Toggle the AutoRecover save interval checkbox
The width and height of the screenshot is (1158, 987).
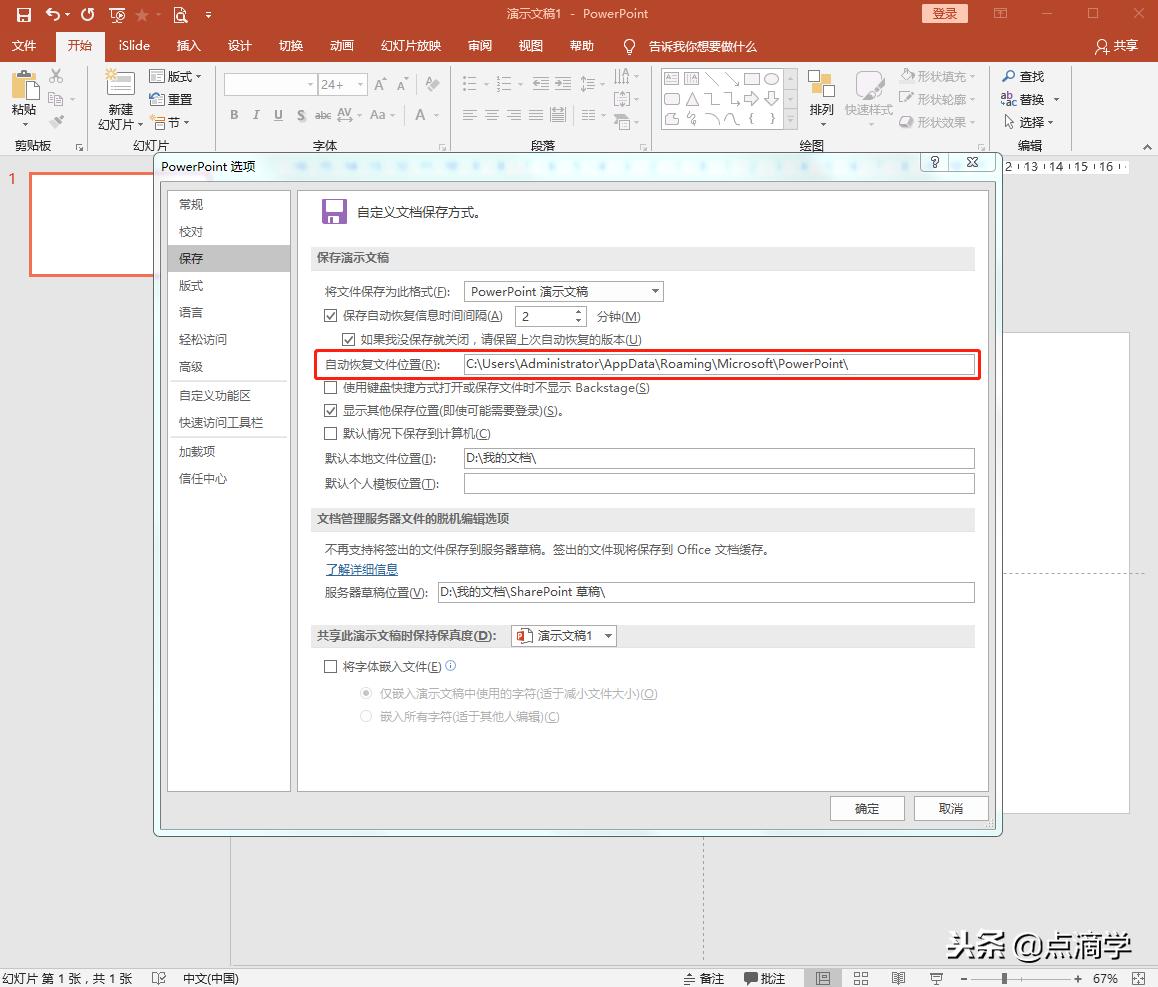[331, 316]
